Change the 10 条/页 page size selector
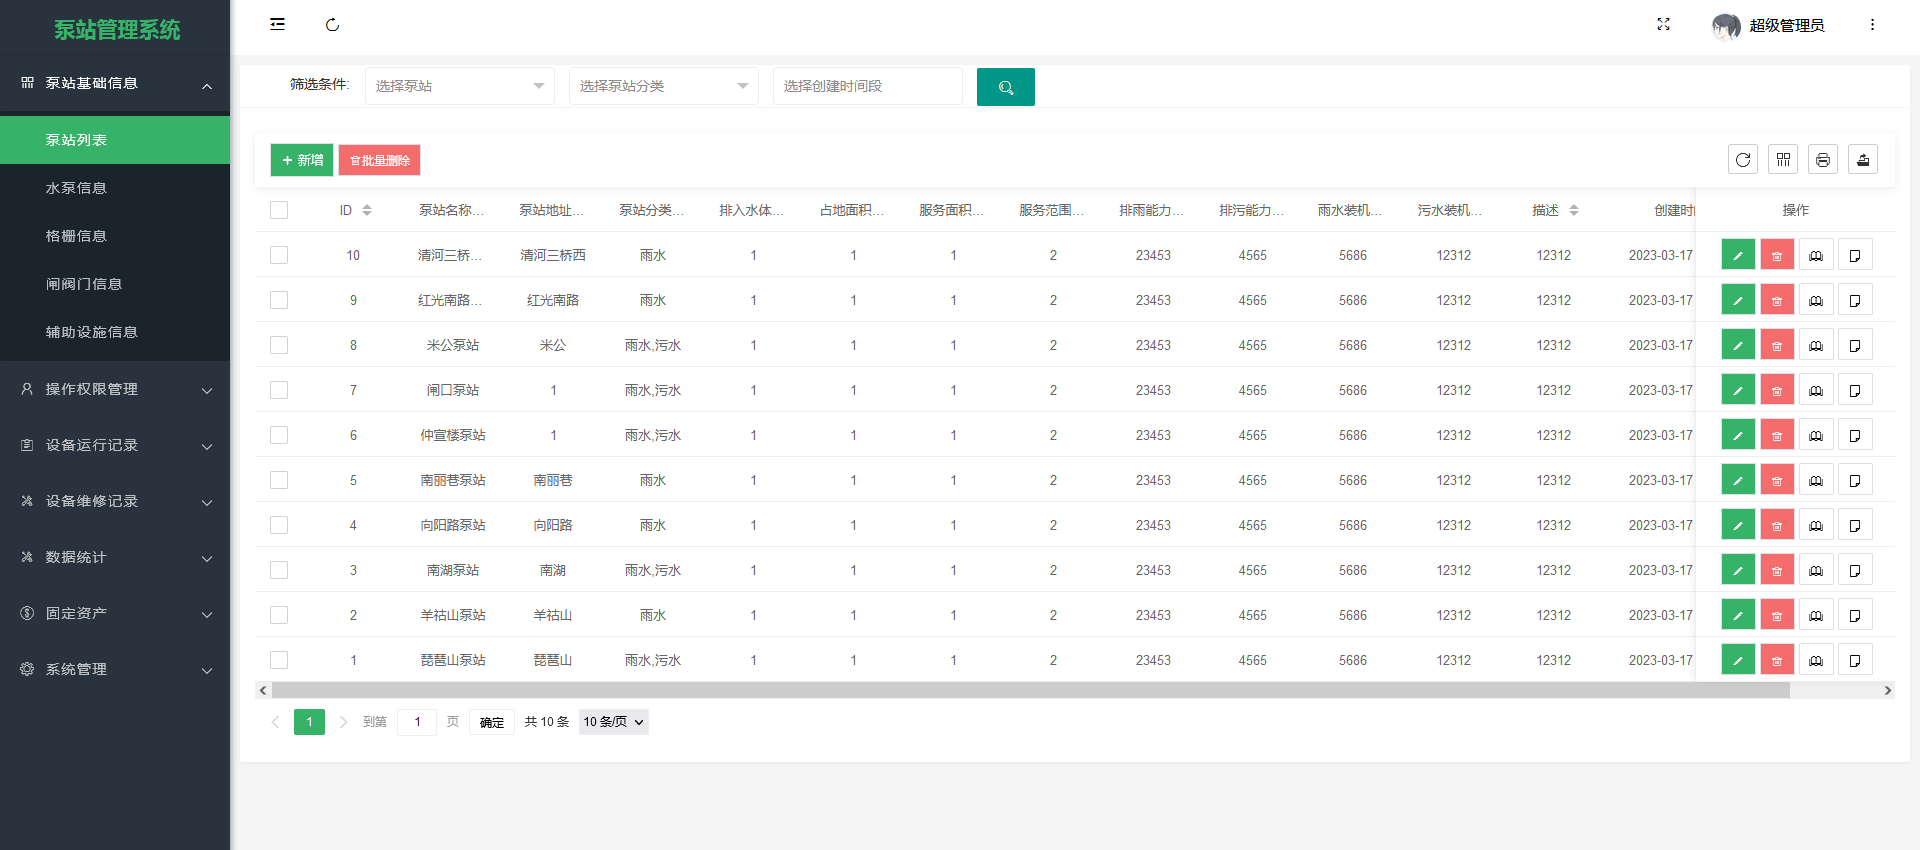Viewport: 1920px width, 850px height. coord(613,722)
